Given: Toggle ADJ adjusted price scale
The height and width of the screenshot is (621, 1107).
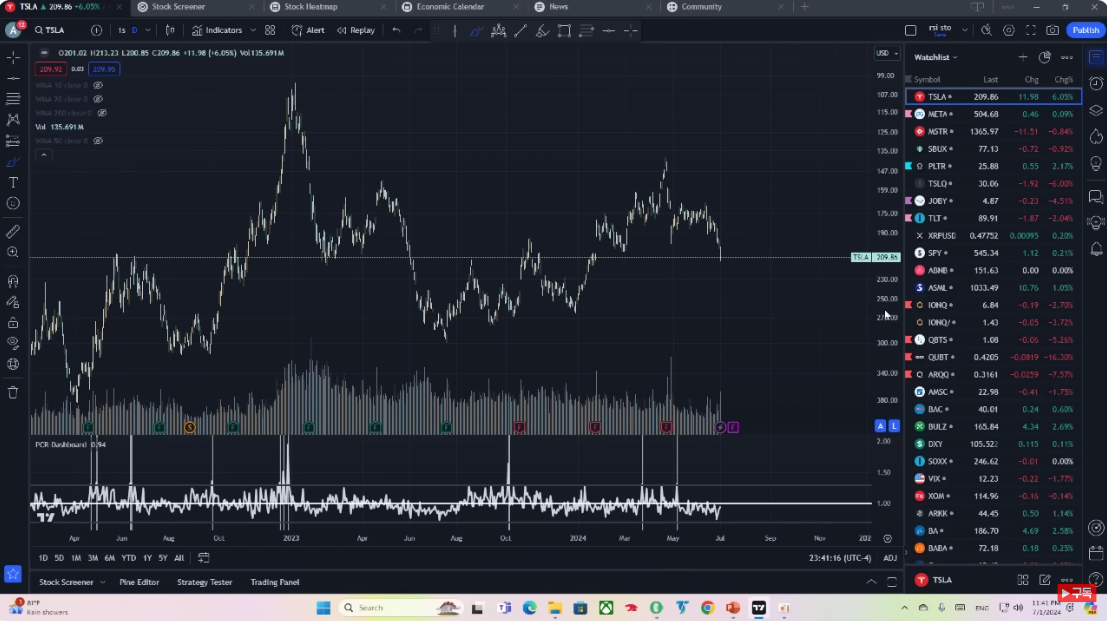Looking at the screenshot, I should click(890, 558).
